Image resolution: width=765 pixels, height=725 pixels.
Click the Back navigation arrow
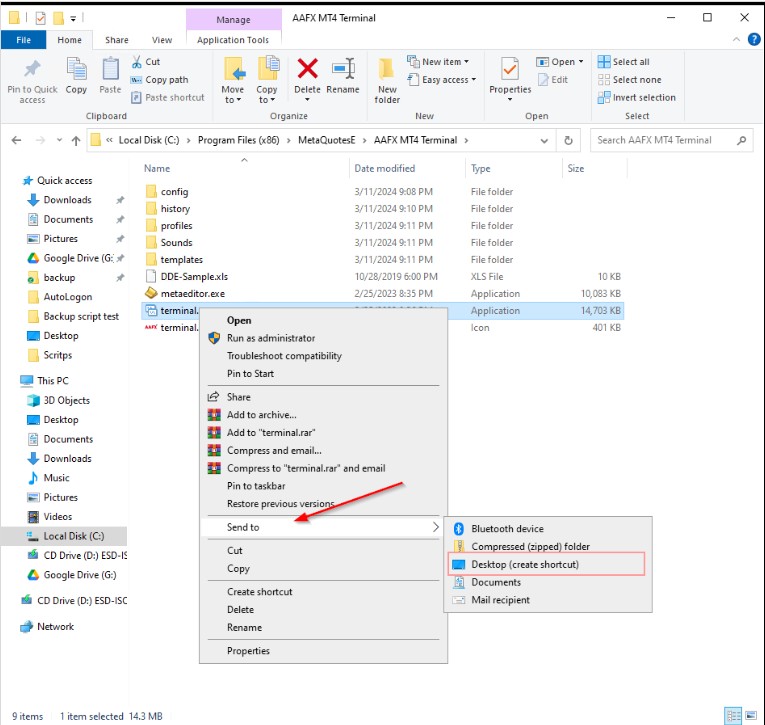pyautogui.click(x=17, y=141)
